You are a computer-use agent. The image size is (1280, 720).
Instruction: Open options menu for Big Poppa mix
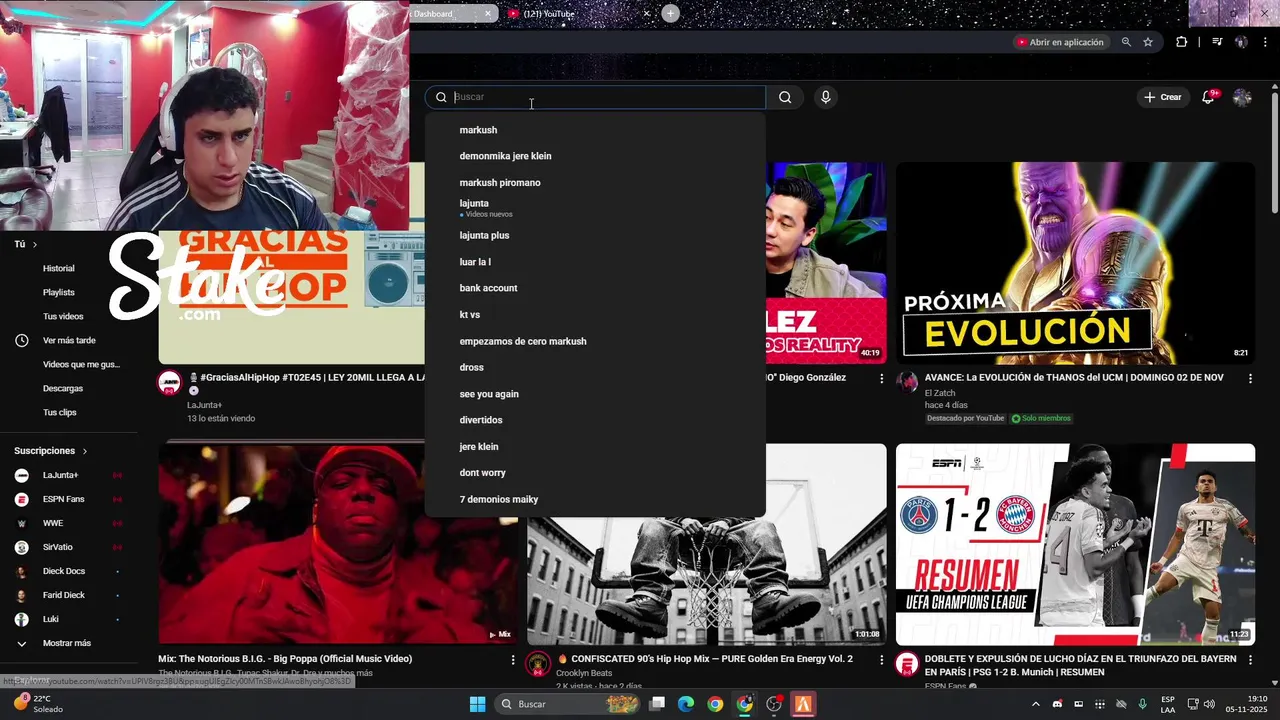click(x=513, y=660)
